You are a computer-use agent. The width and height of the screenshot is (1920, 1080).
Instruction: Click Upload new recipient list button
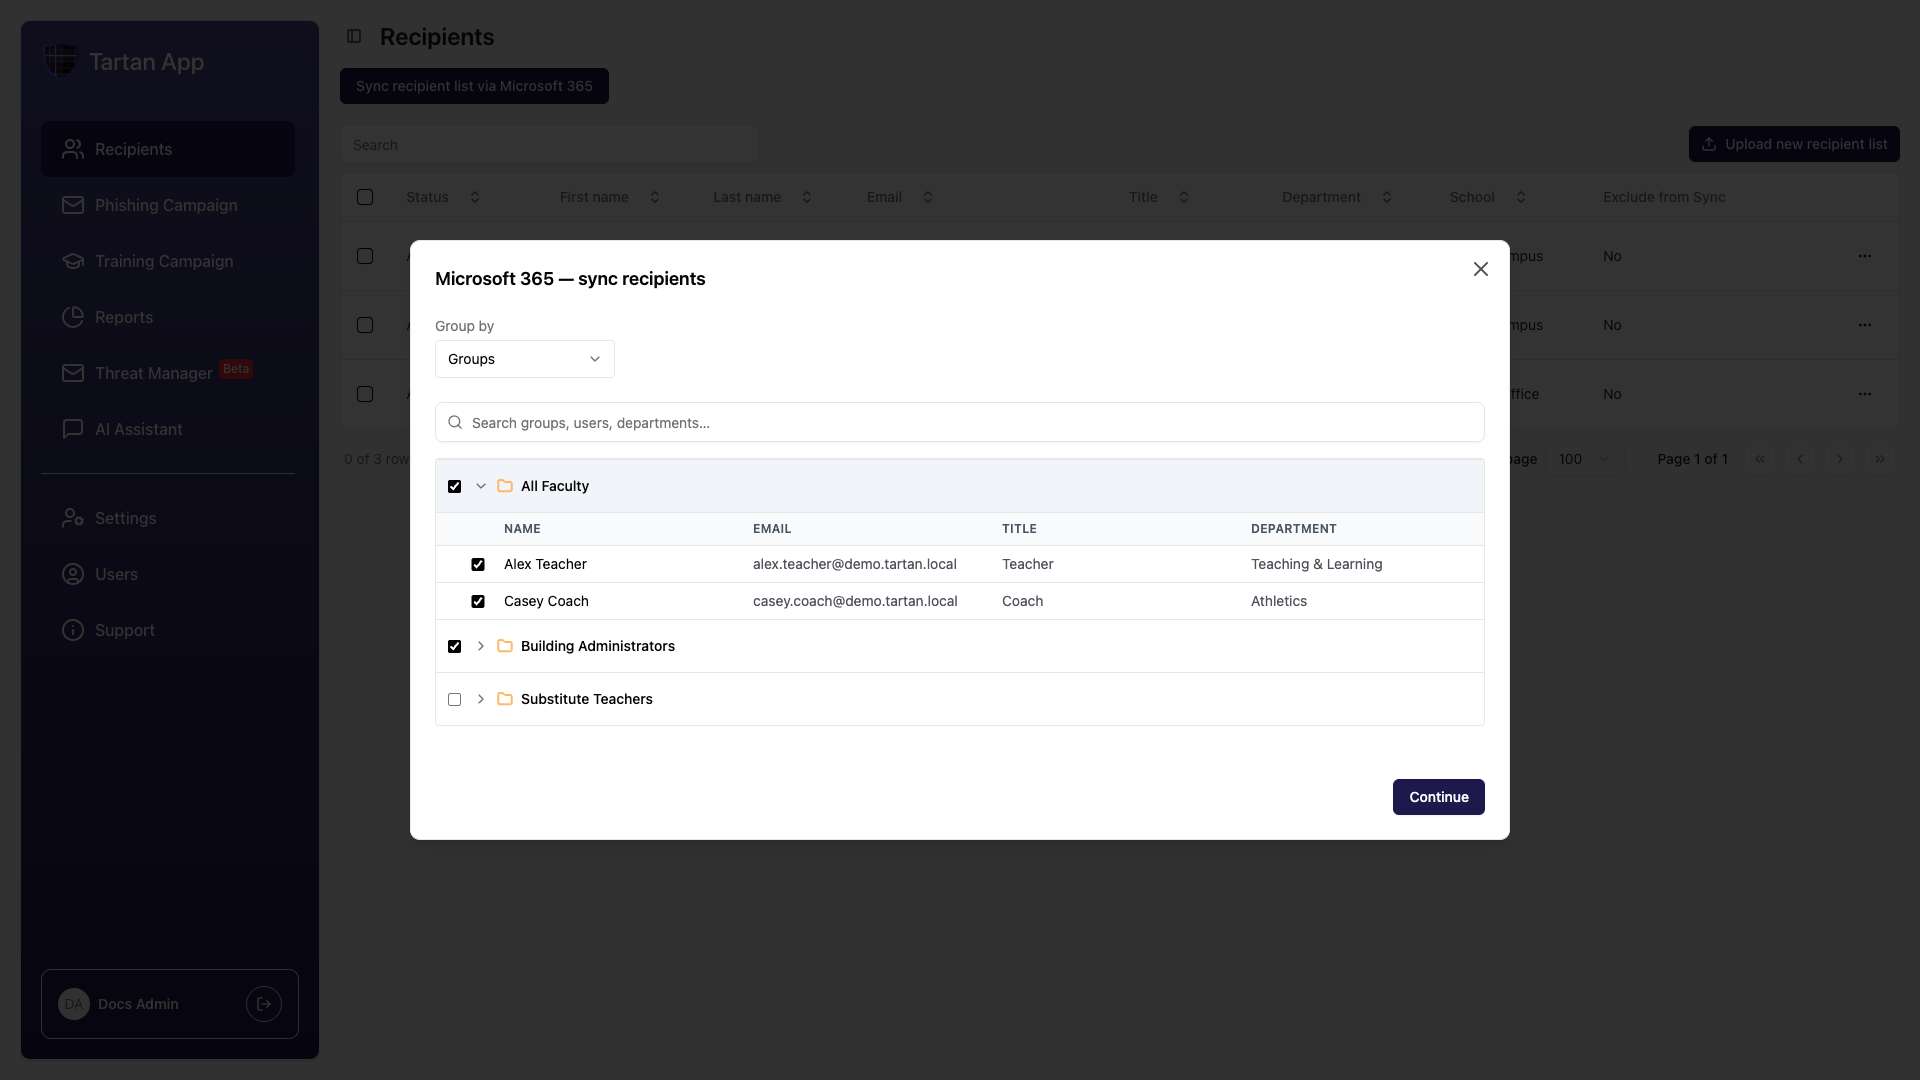(x=1794, y=144)
